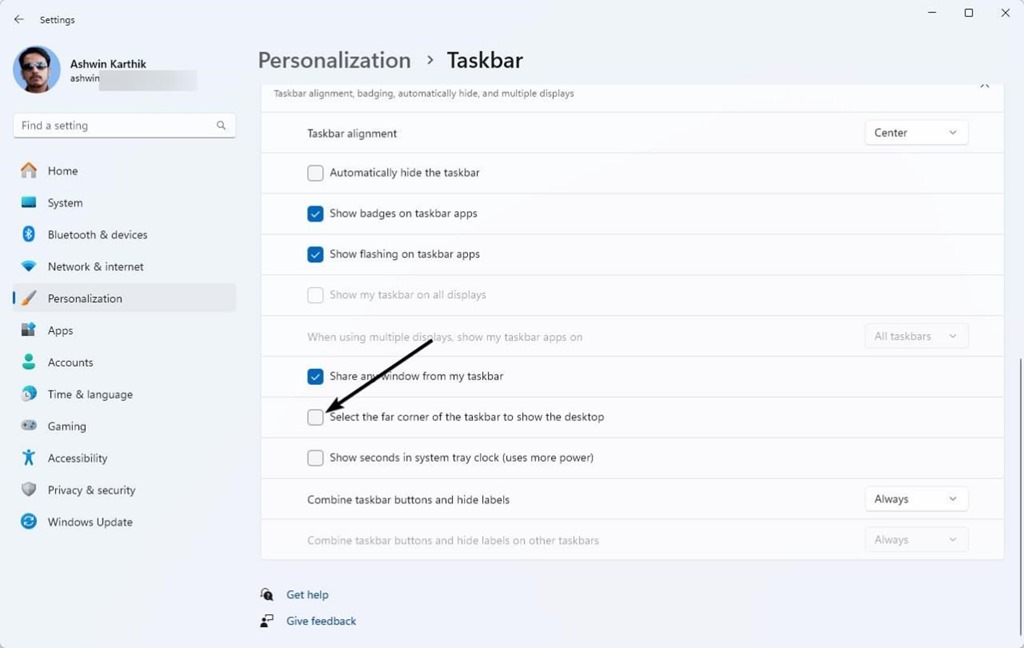Click the Accessibility figure icon

29,458
